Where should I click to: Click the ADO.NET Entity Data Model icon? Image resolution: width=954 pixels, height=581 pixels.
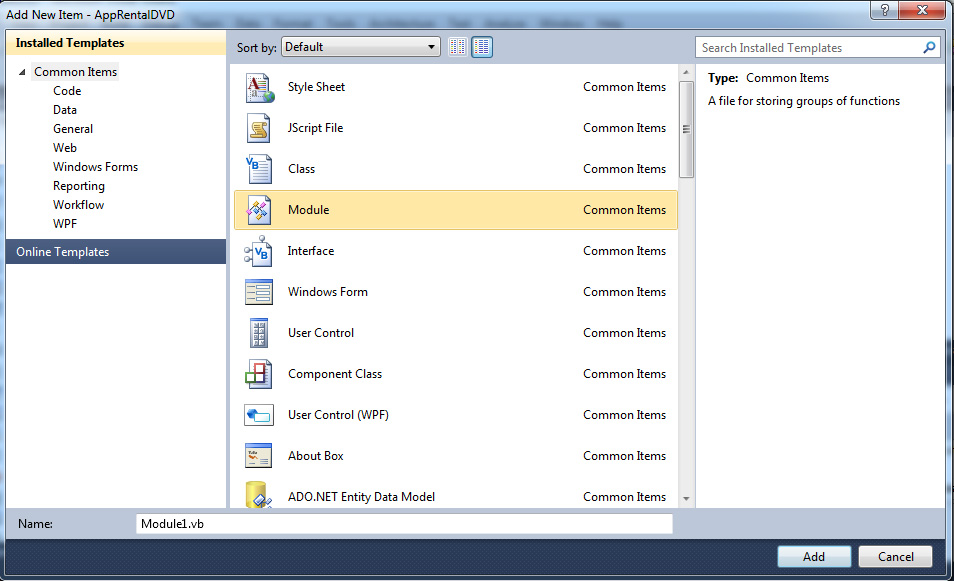(259, 495)
